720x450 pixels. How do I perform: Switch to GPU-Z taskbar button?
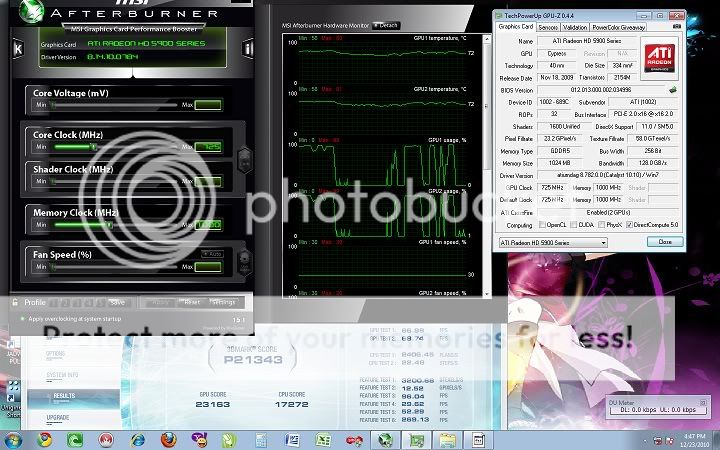(x=416, y=440)
